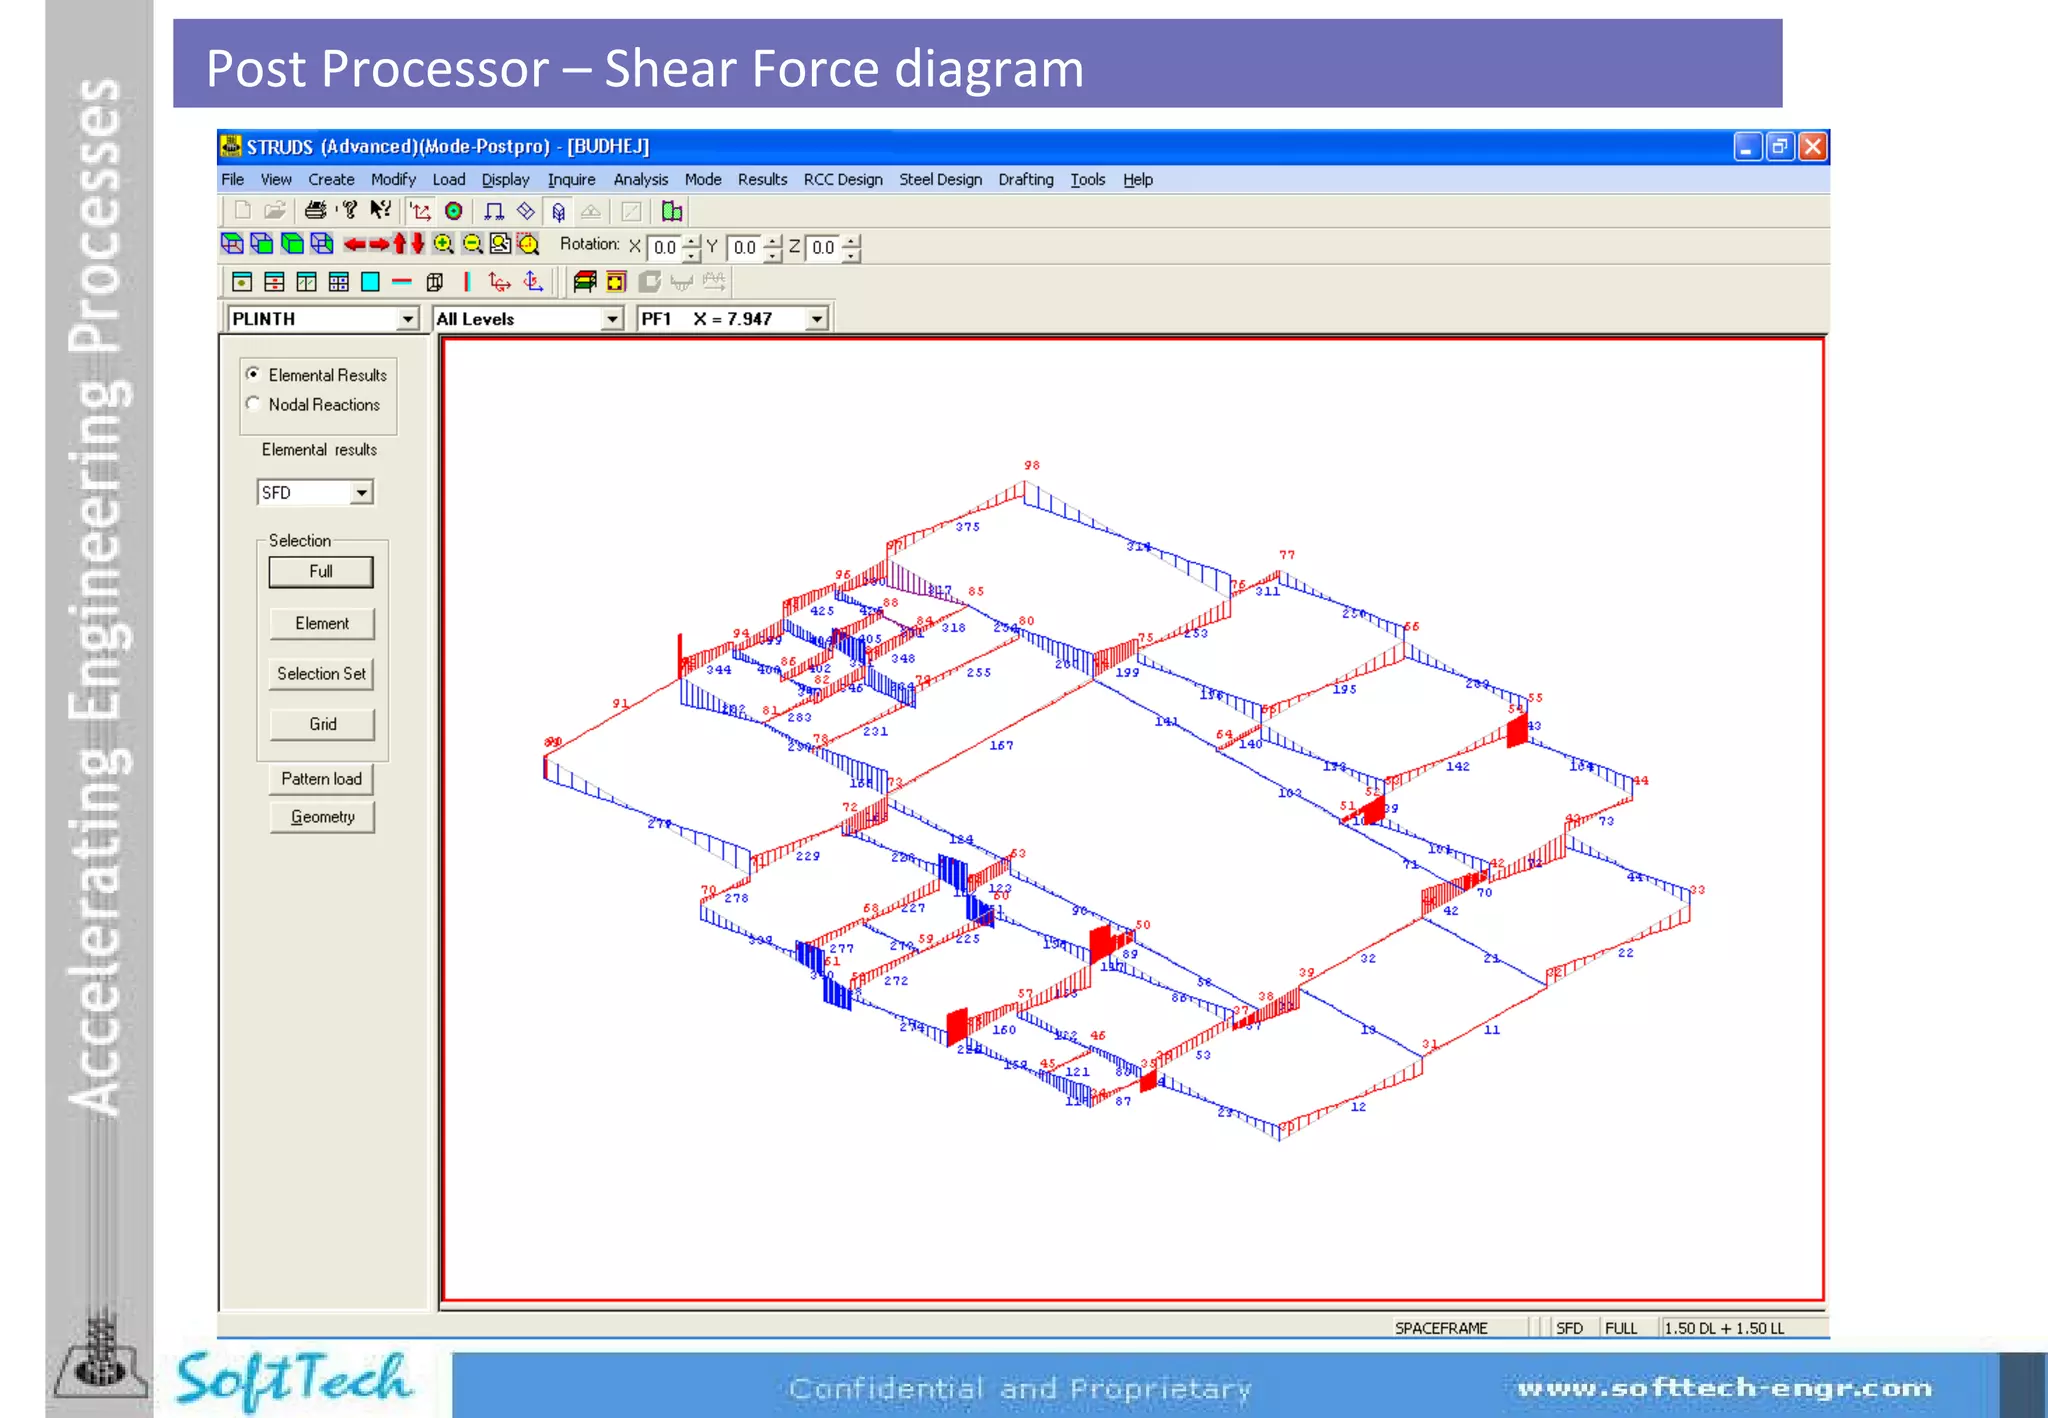Screen dimensions: 2048x1418
Task: Click the Rotation Y value field
Action: pos(746,247)
